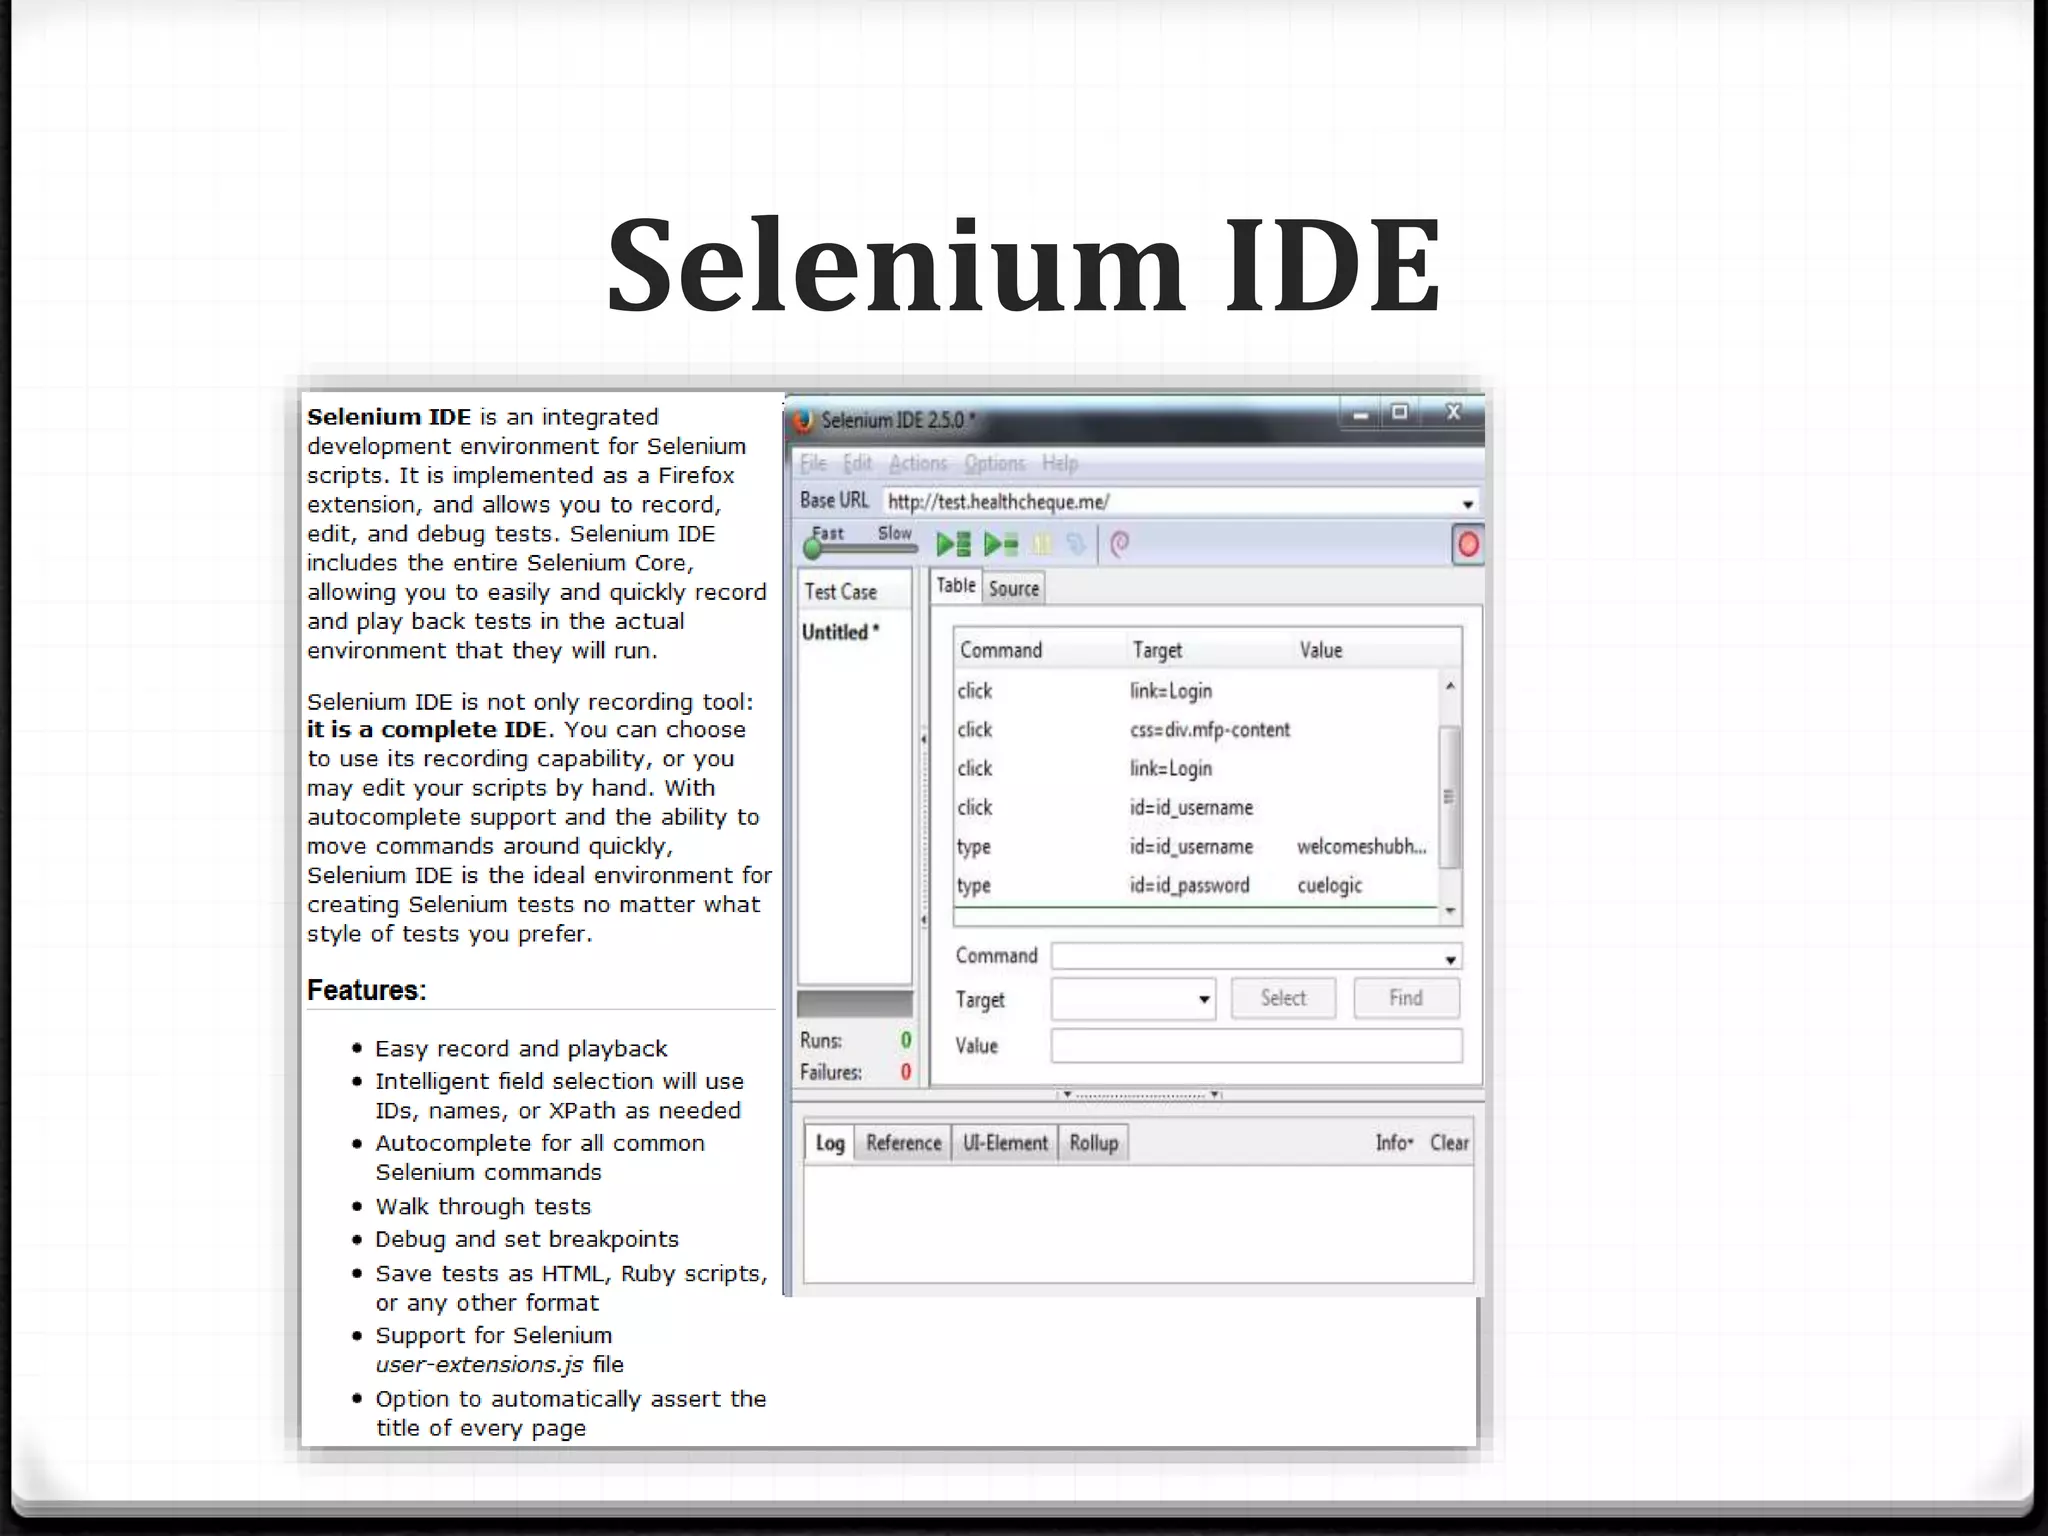Click the Find button

coord(1406,998)
